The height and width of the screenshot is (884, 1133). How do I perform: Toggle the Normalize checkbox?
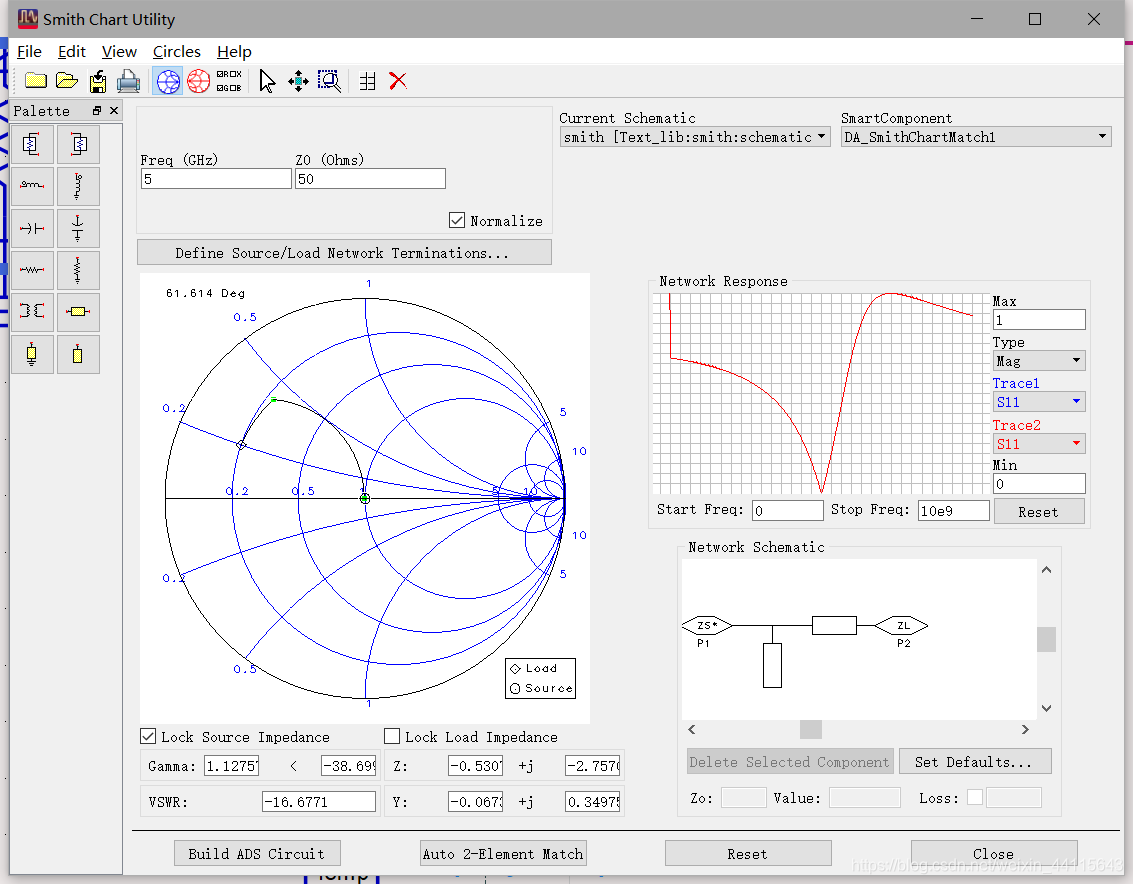click(x=457, y=220)
